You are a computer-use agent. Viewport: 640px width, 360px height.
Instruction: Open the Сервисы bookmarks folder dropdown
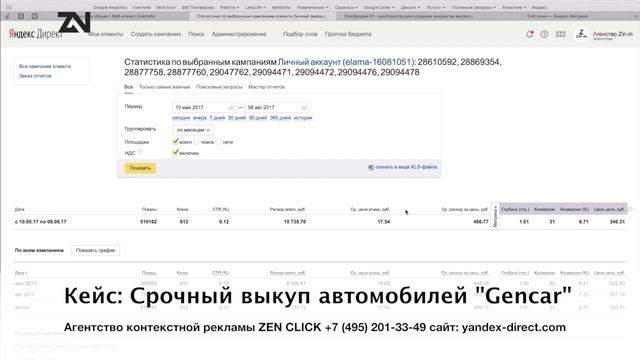(x=346, y=7)
